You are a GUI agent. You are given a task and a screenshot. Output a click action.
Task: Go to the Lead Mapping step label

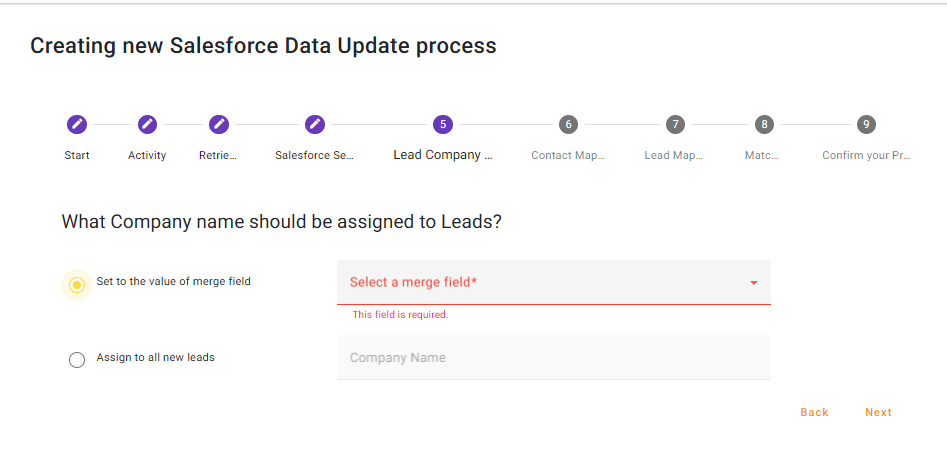tap(674, 156)
